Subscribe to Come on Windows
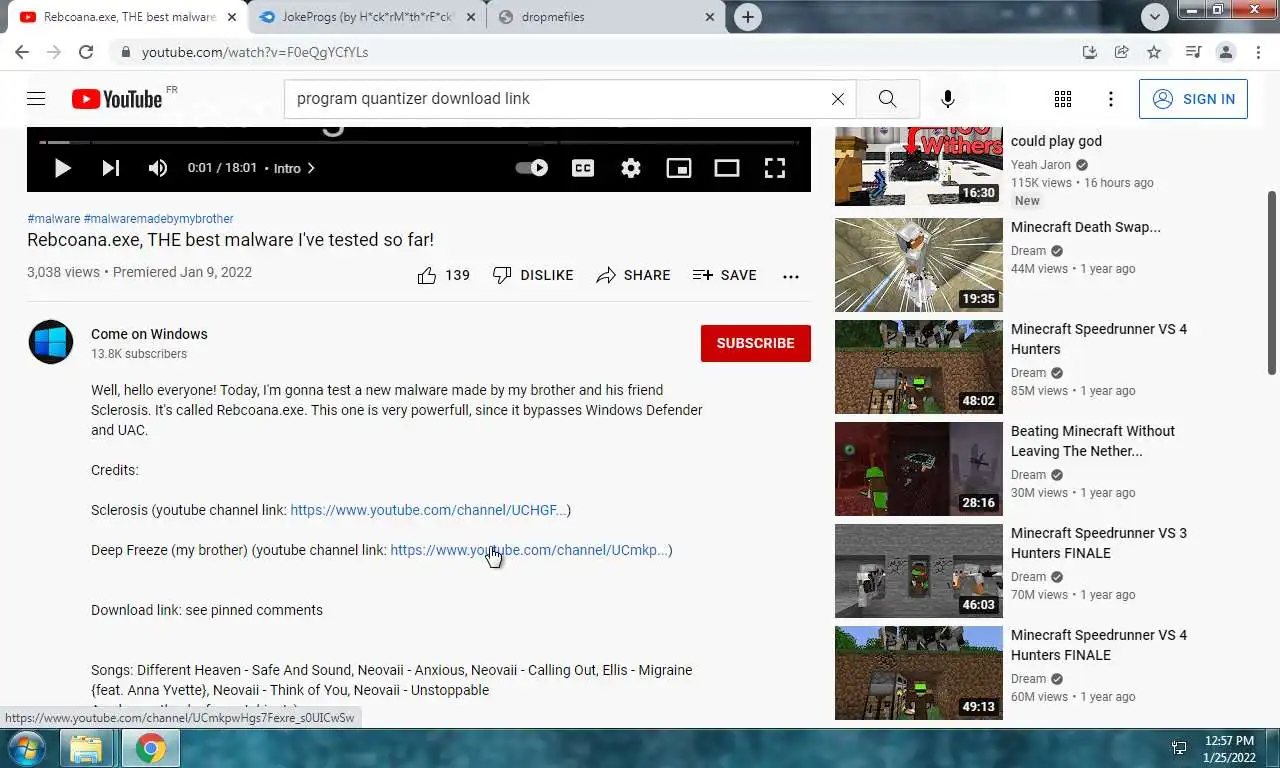Image resolution: width=1280 pixels, height=768 pixels. click(x=756, y=343)
